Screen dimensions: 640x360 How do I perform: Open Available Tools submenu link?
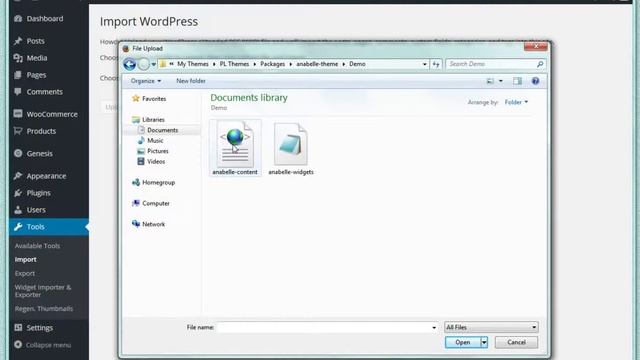tap(37, 246)
